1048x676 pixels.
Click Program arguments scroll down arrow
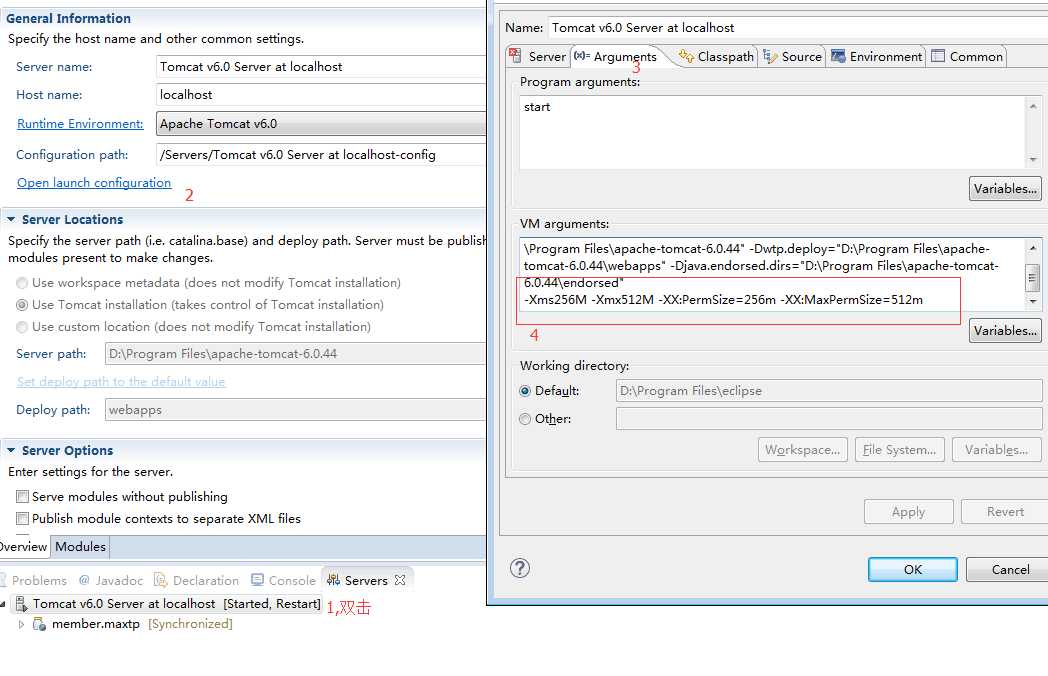click(1033, 159)
